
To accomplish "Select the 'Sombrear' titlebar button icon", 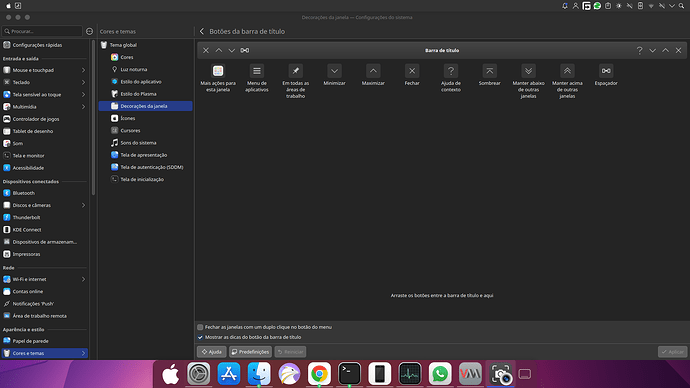I will coord(490,71).
